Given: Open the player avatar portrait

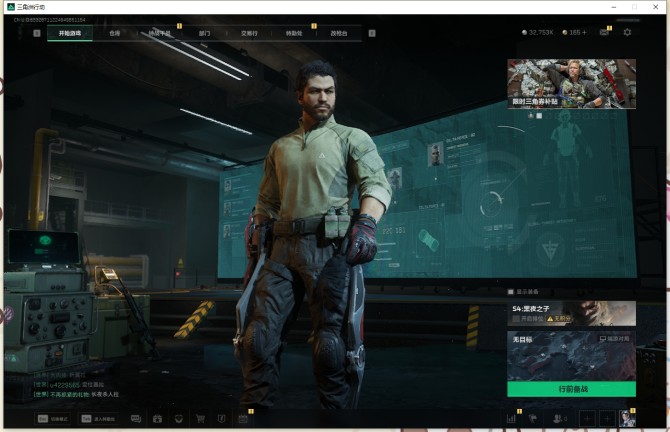Looking at the screenshot, I should (627, 418).
